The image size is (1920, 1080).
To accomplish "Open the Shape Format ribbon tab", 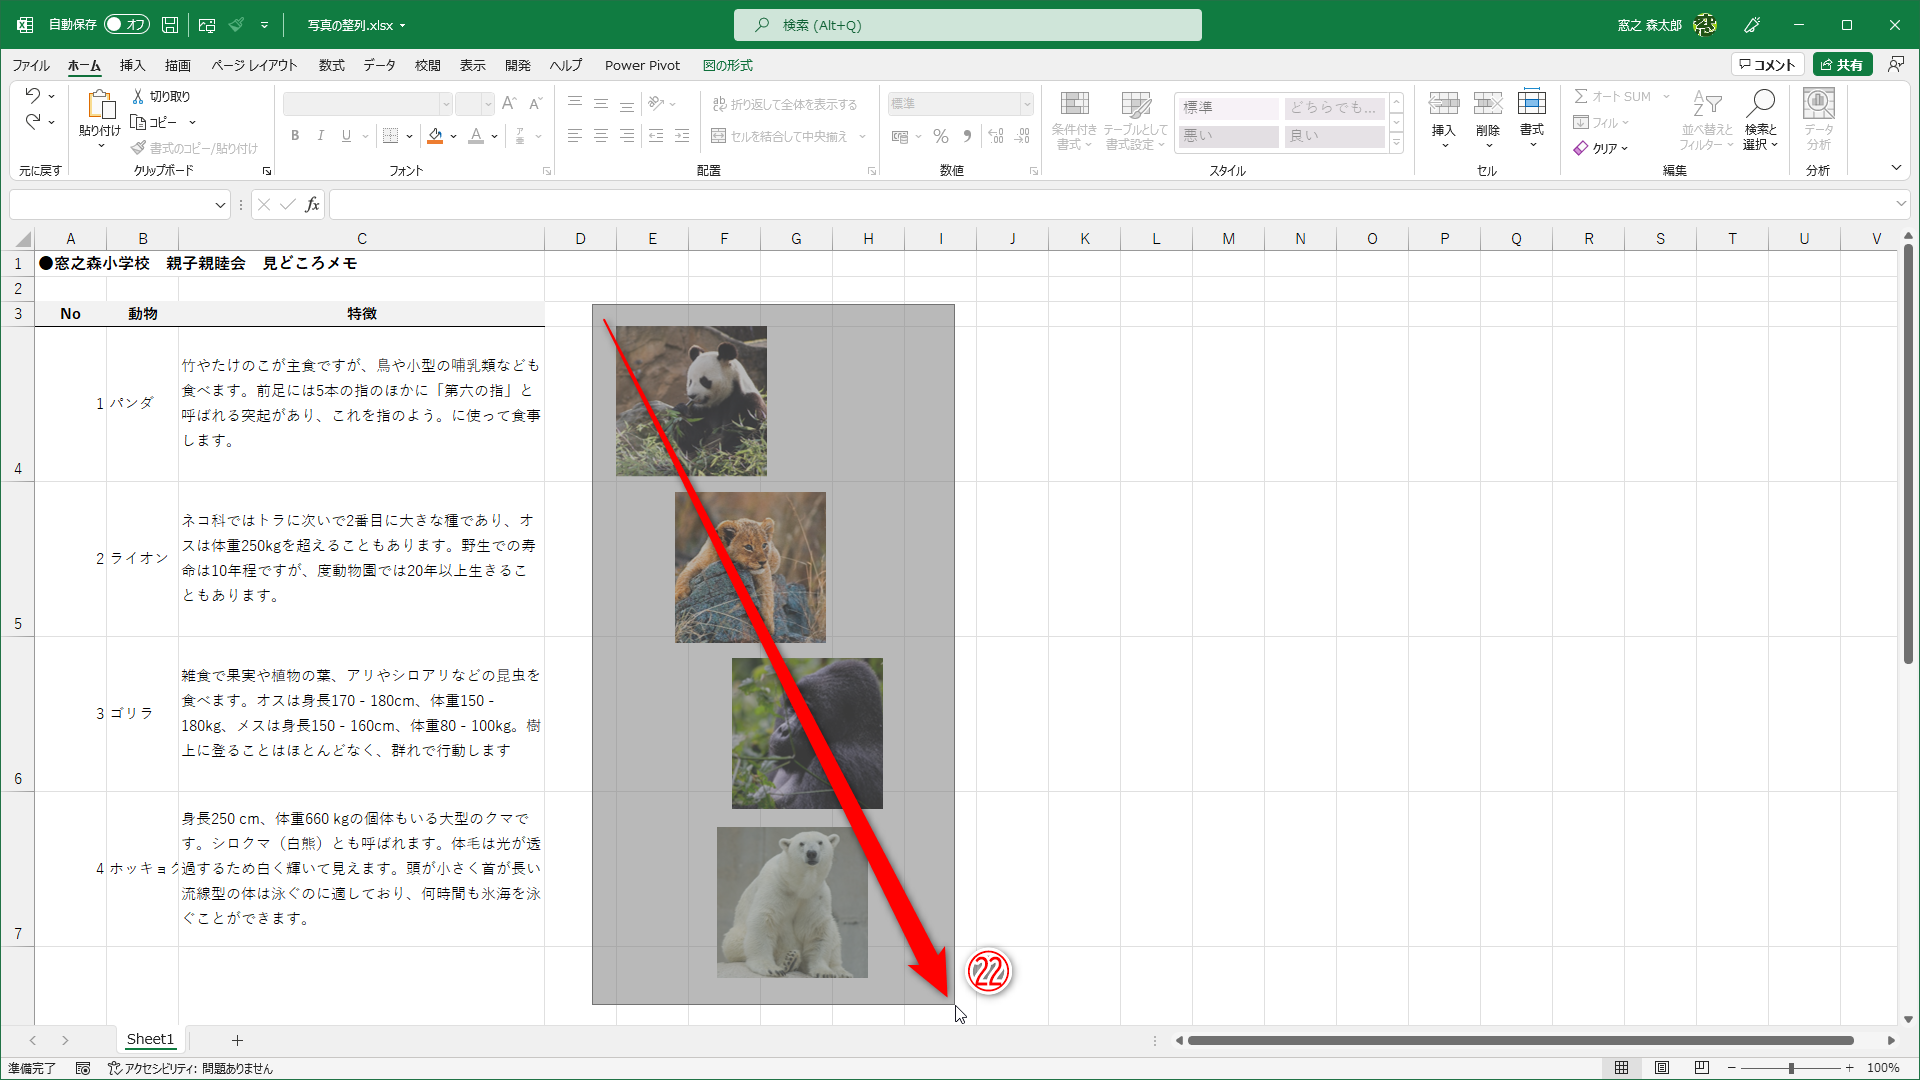I will pos(727,66).
